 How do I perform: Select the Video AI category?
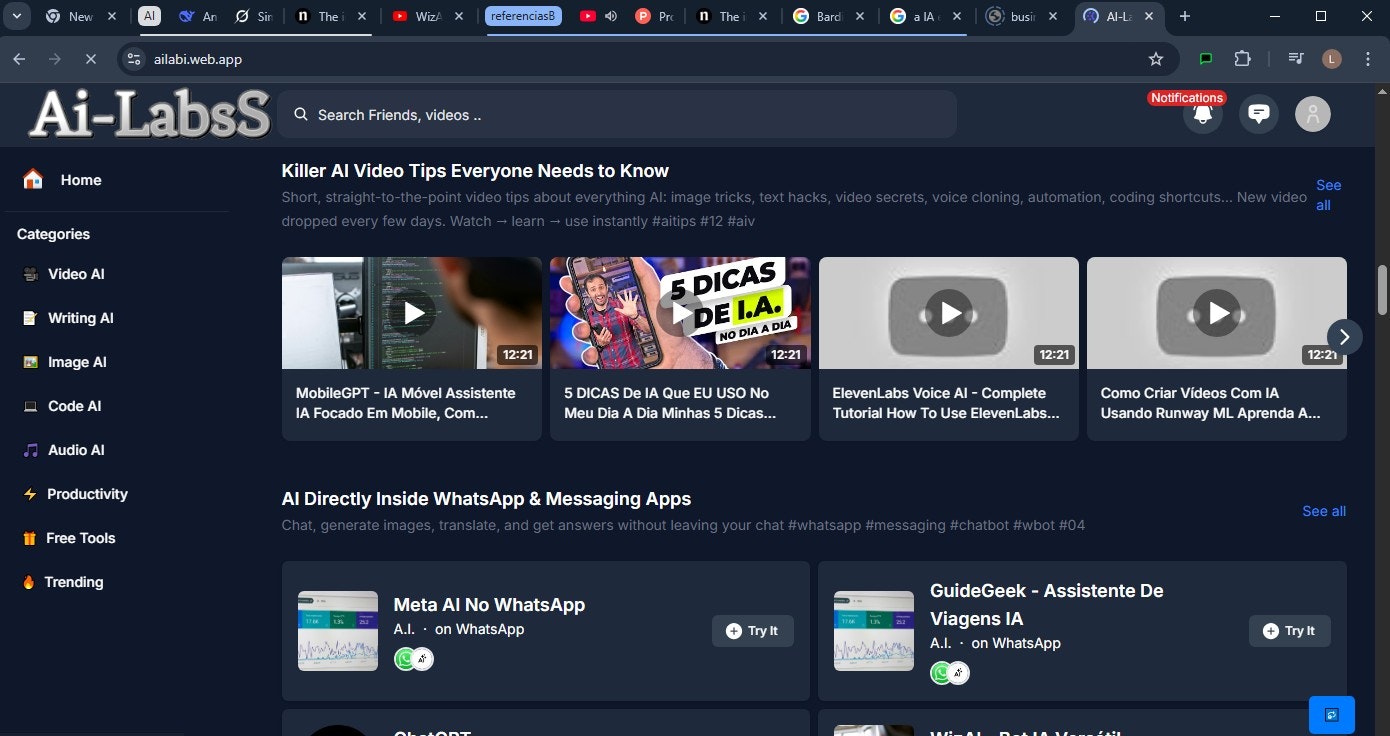64,274
